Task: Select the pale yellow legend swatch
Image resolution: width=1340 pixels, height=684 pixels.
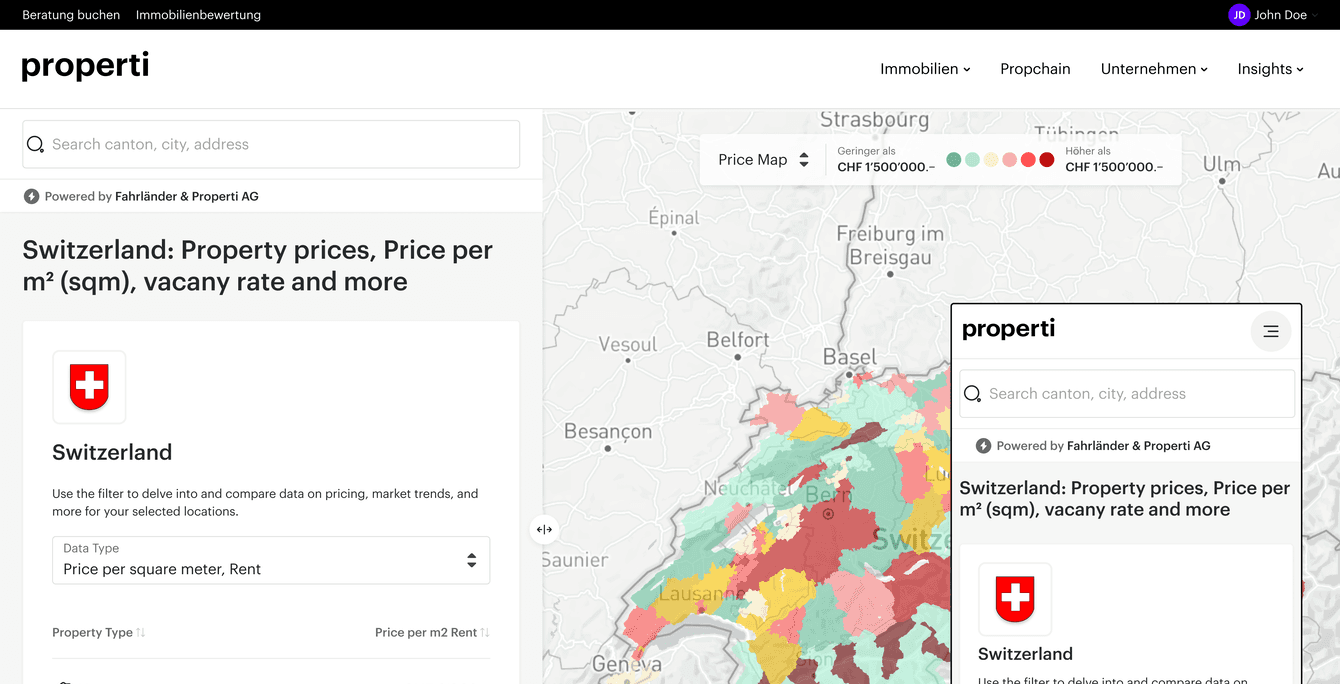Action: (x=991, y=160)
